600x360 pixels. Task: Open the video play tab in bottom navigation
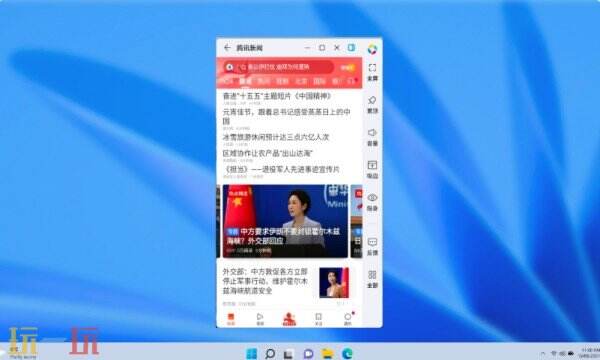(x=260, y=319)
